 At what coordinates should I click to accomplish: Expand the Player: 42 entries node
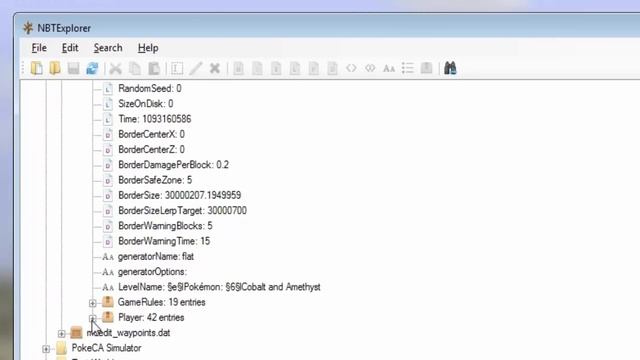pos(93,318)
